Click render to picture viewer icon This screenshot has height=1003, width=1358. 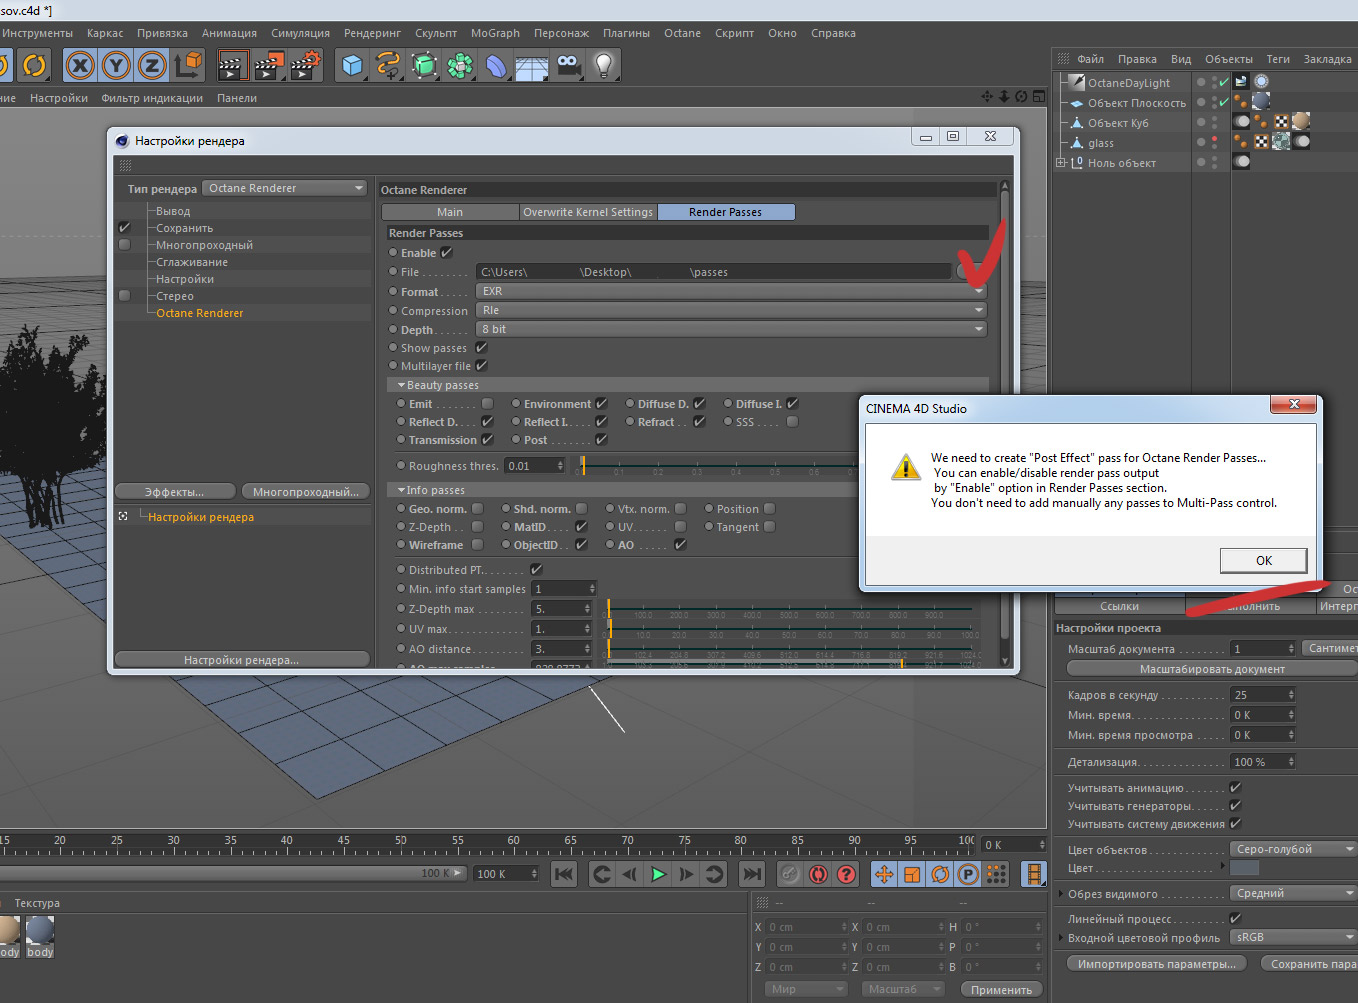(269, 66)
